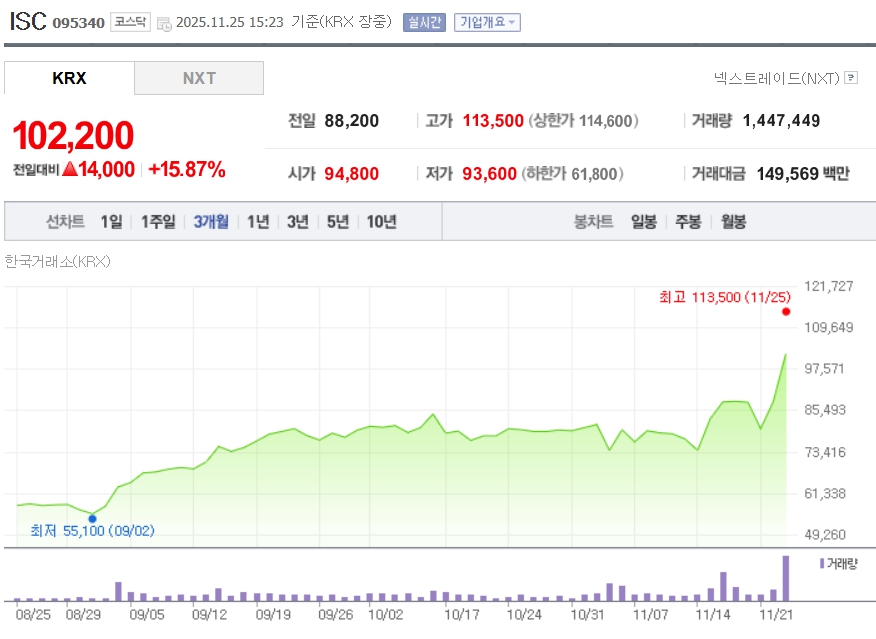
Task: Select the 1주일 line chart period
Action: point(158,222)
